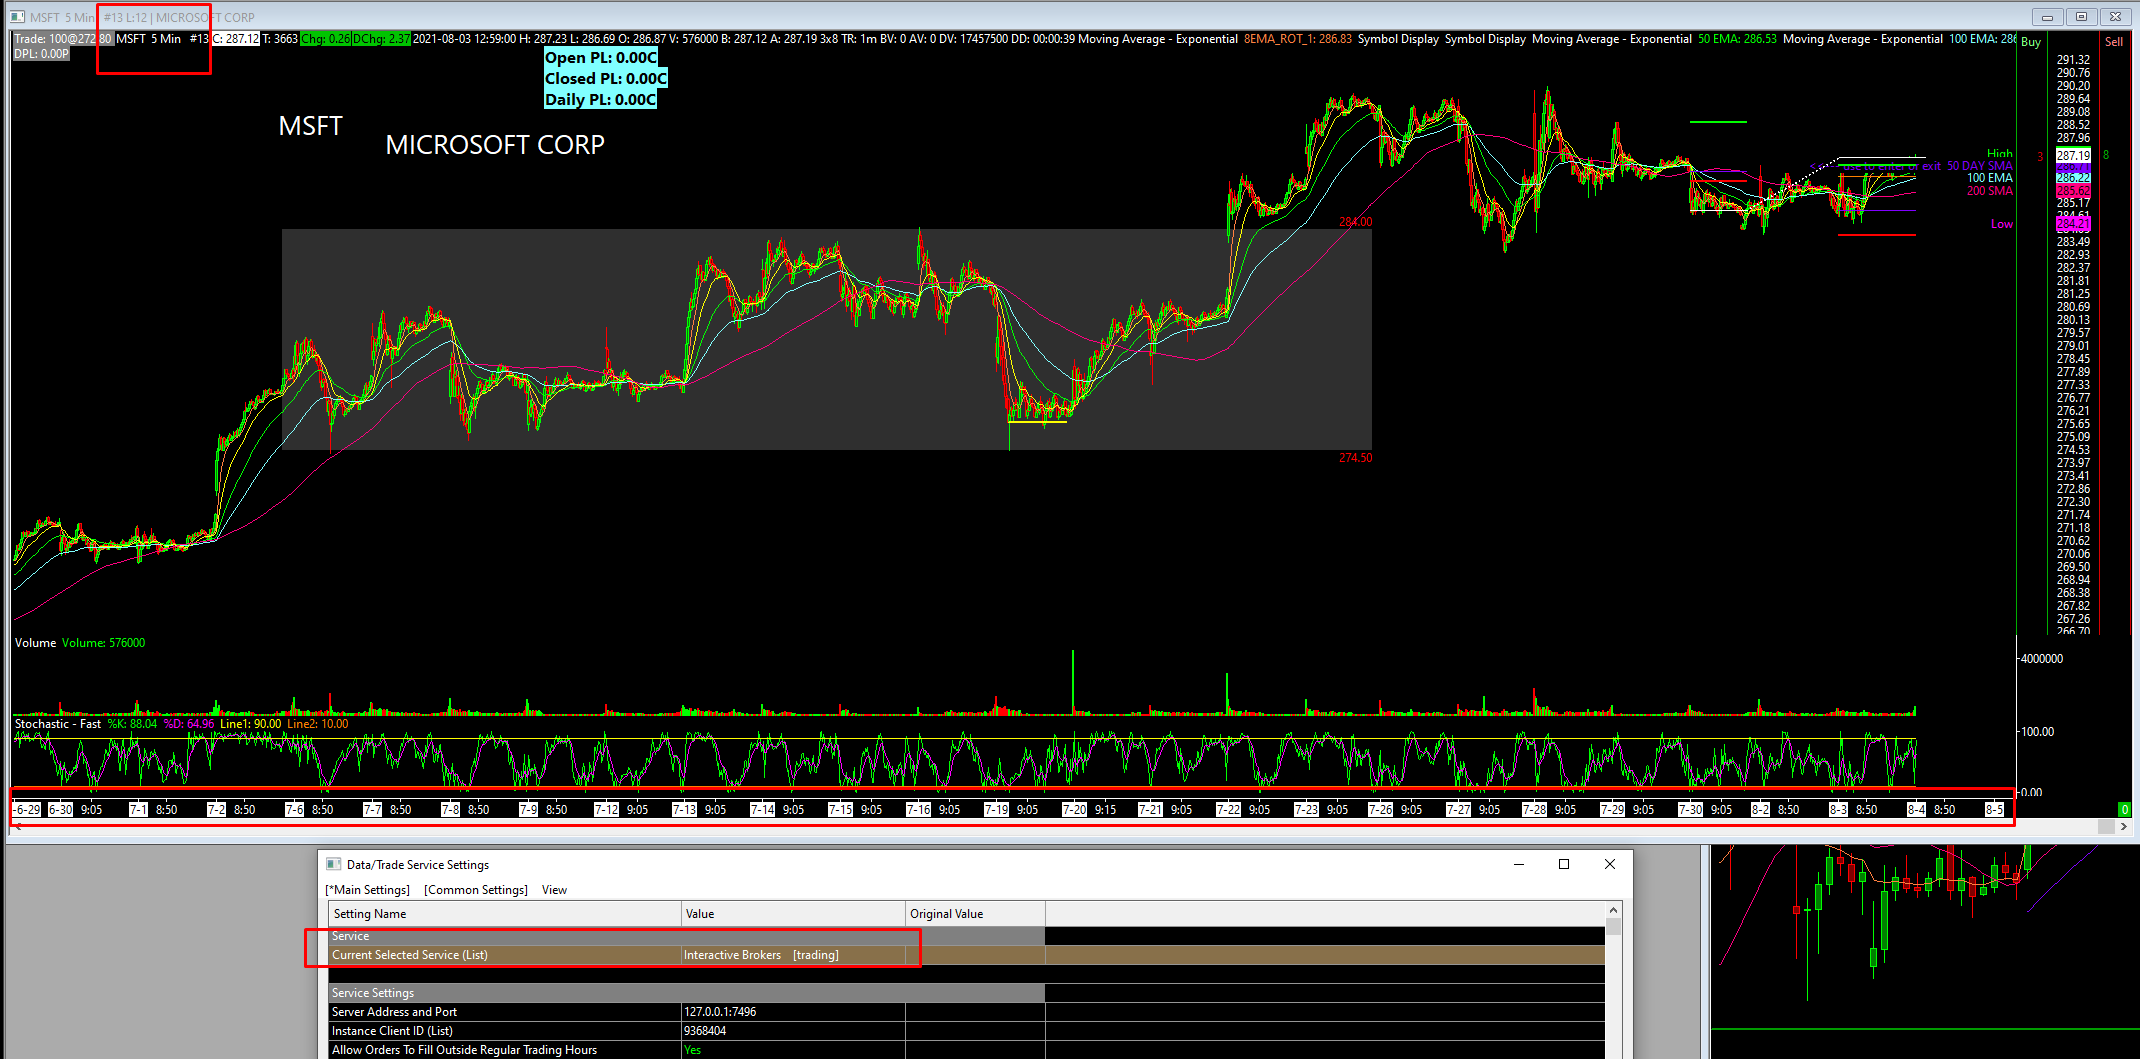Click the Sell button on the chart
The height and width of the screenshot is (1059, 2140).
[2114, 42]
